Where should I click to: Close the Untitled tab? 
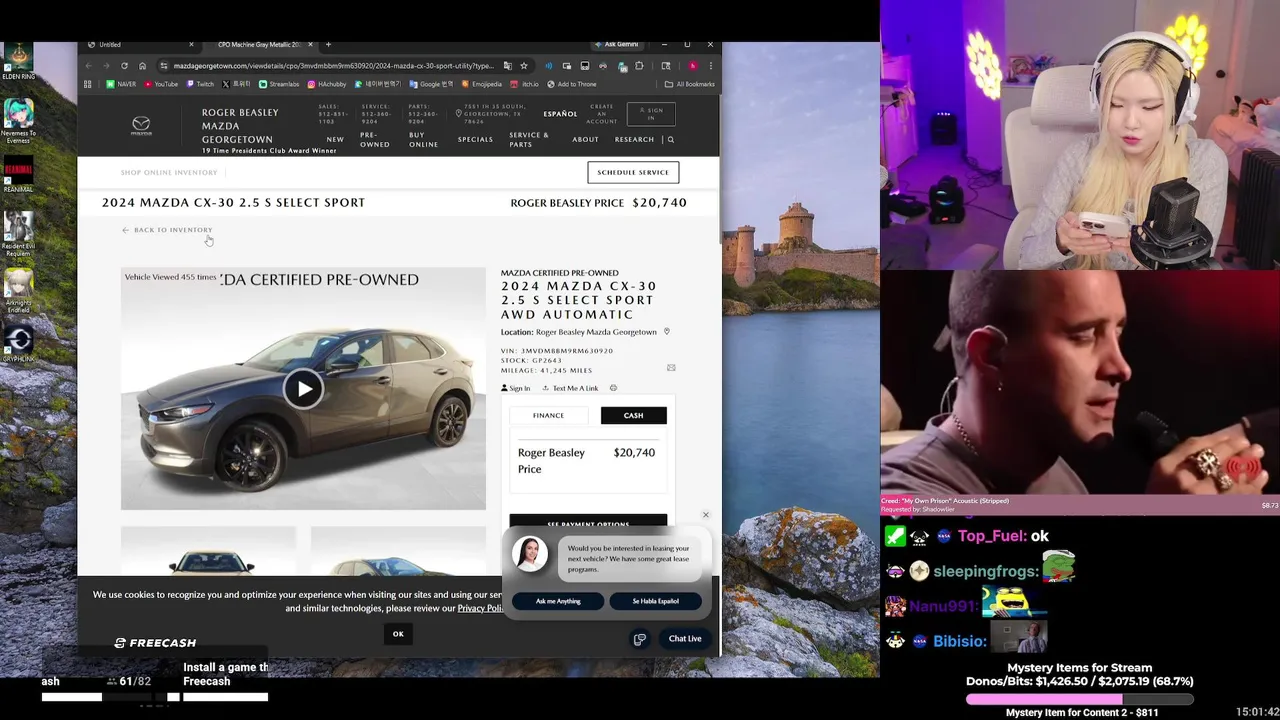click(x=191, y=44)
